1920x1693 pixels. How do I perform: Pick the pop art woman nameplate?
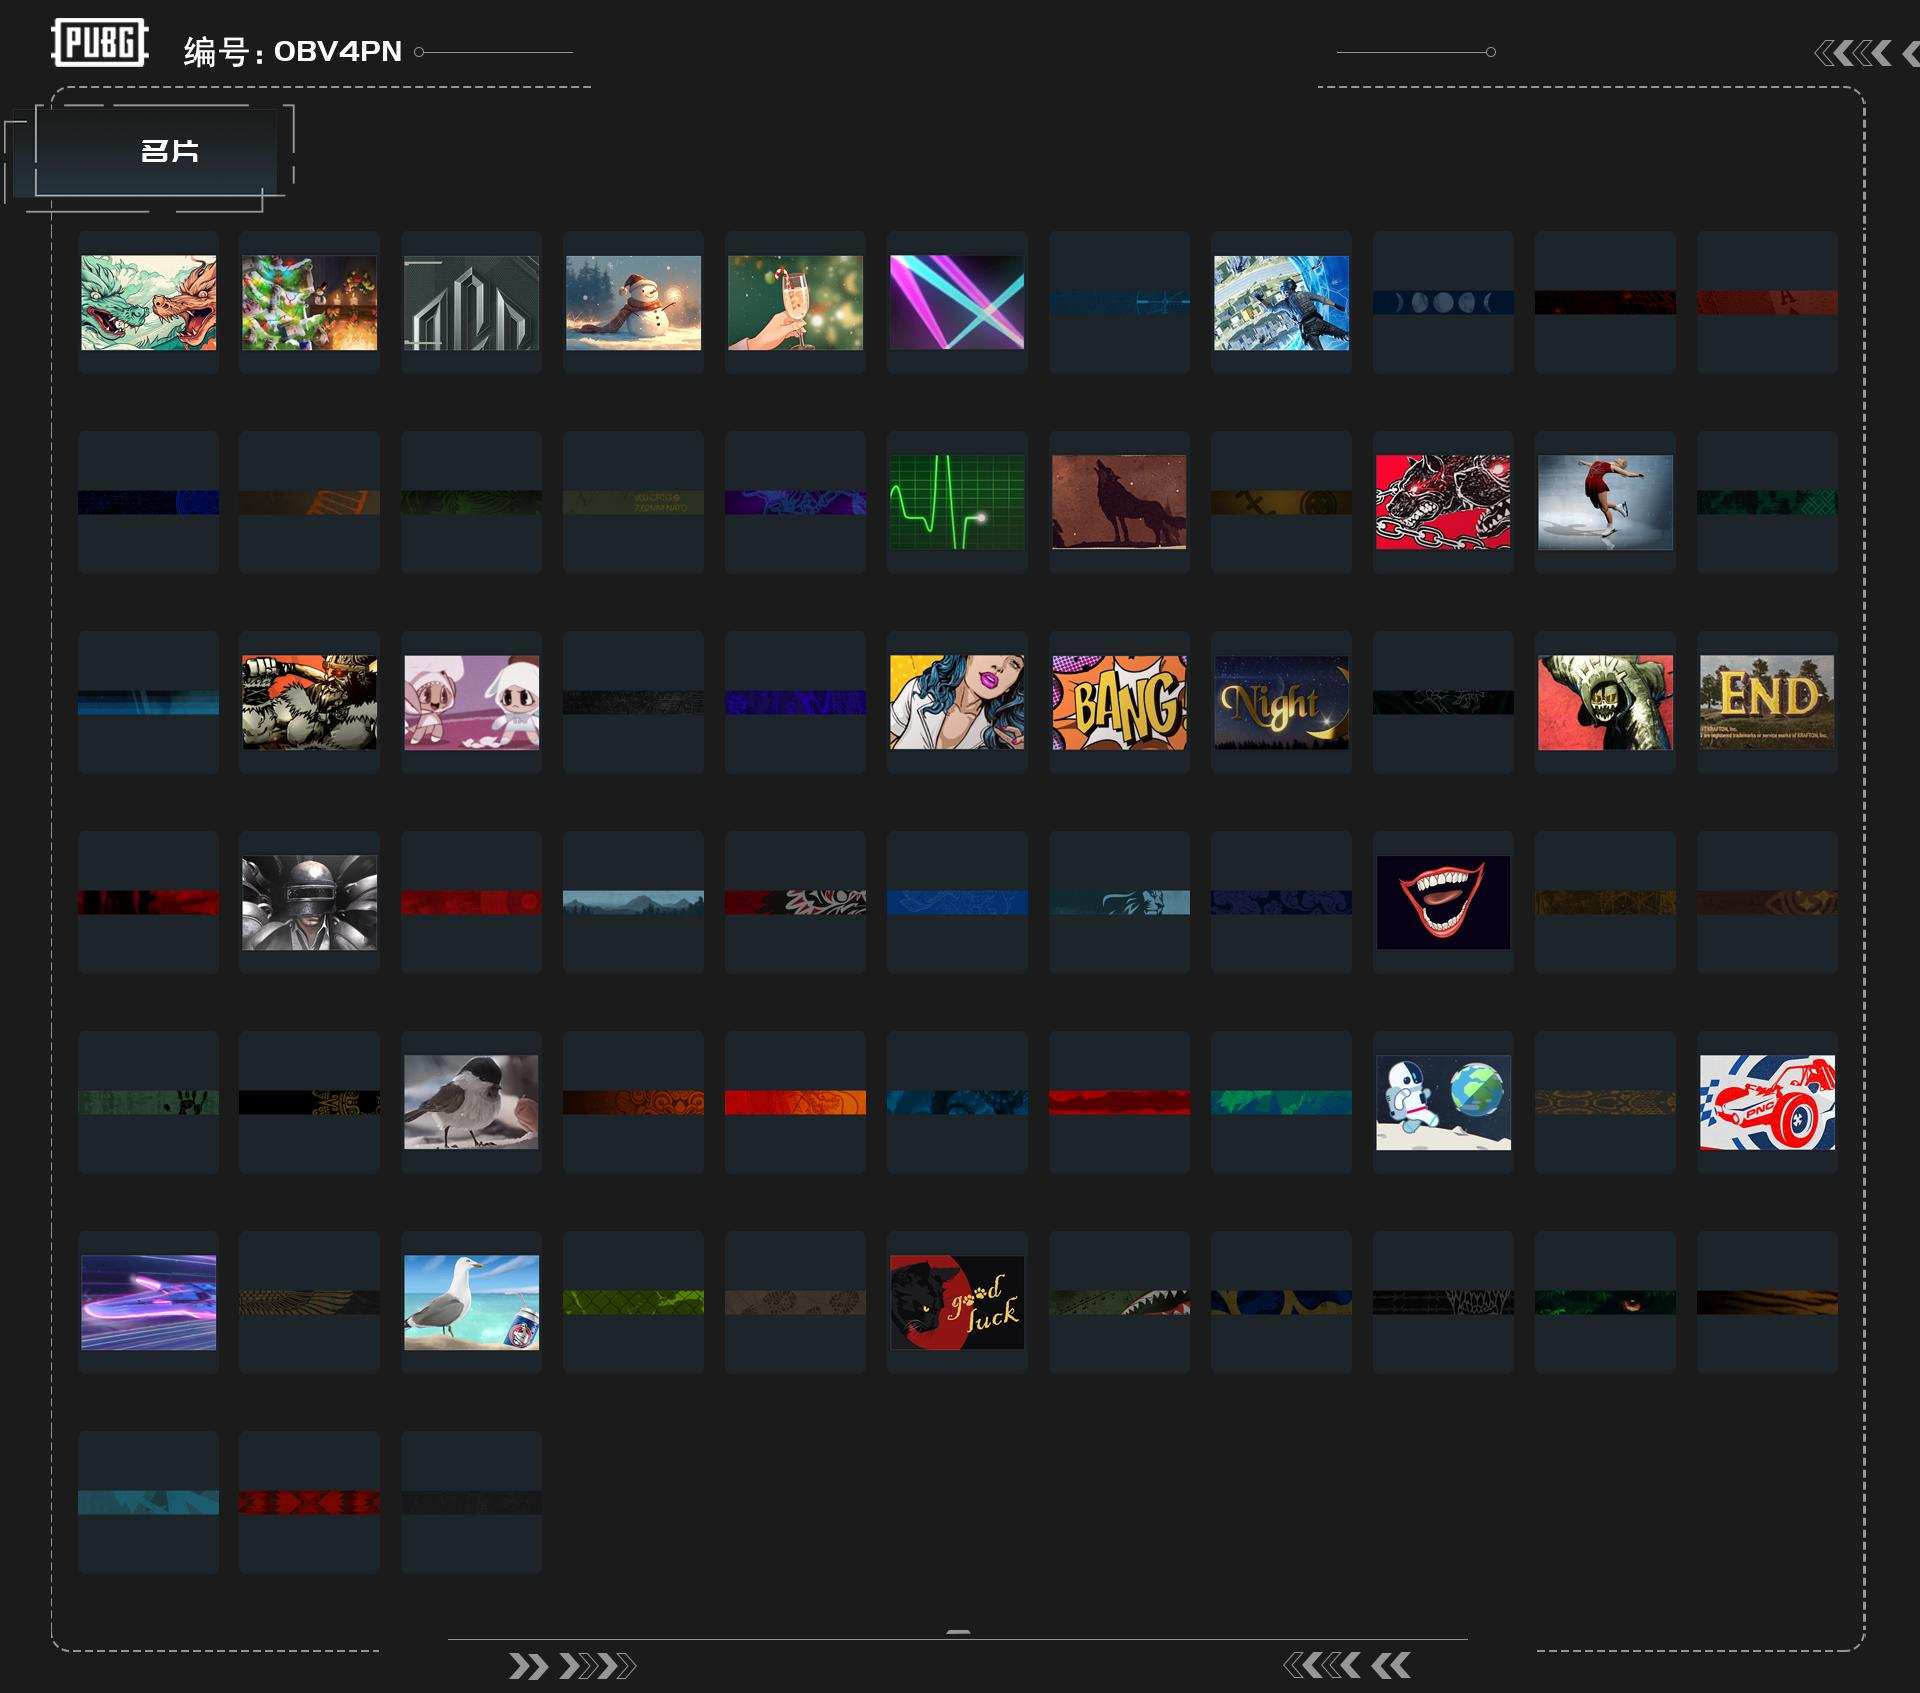coord(957,702)
